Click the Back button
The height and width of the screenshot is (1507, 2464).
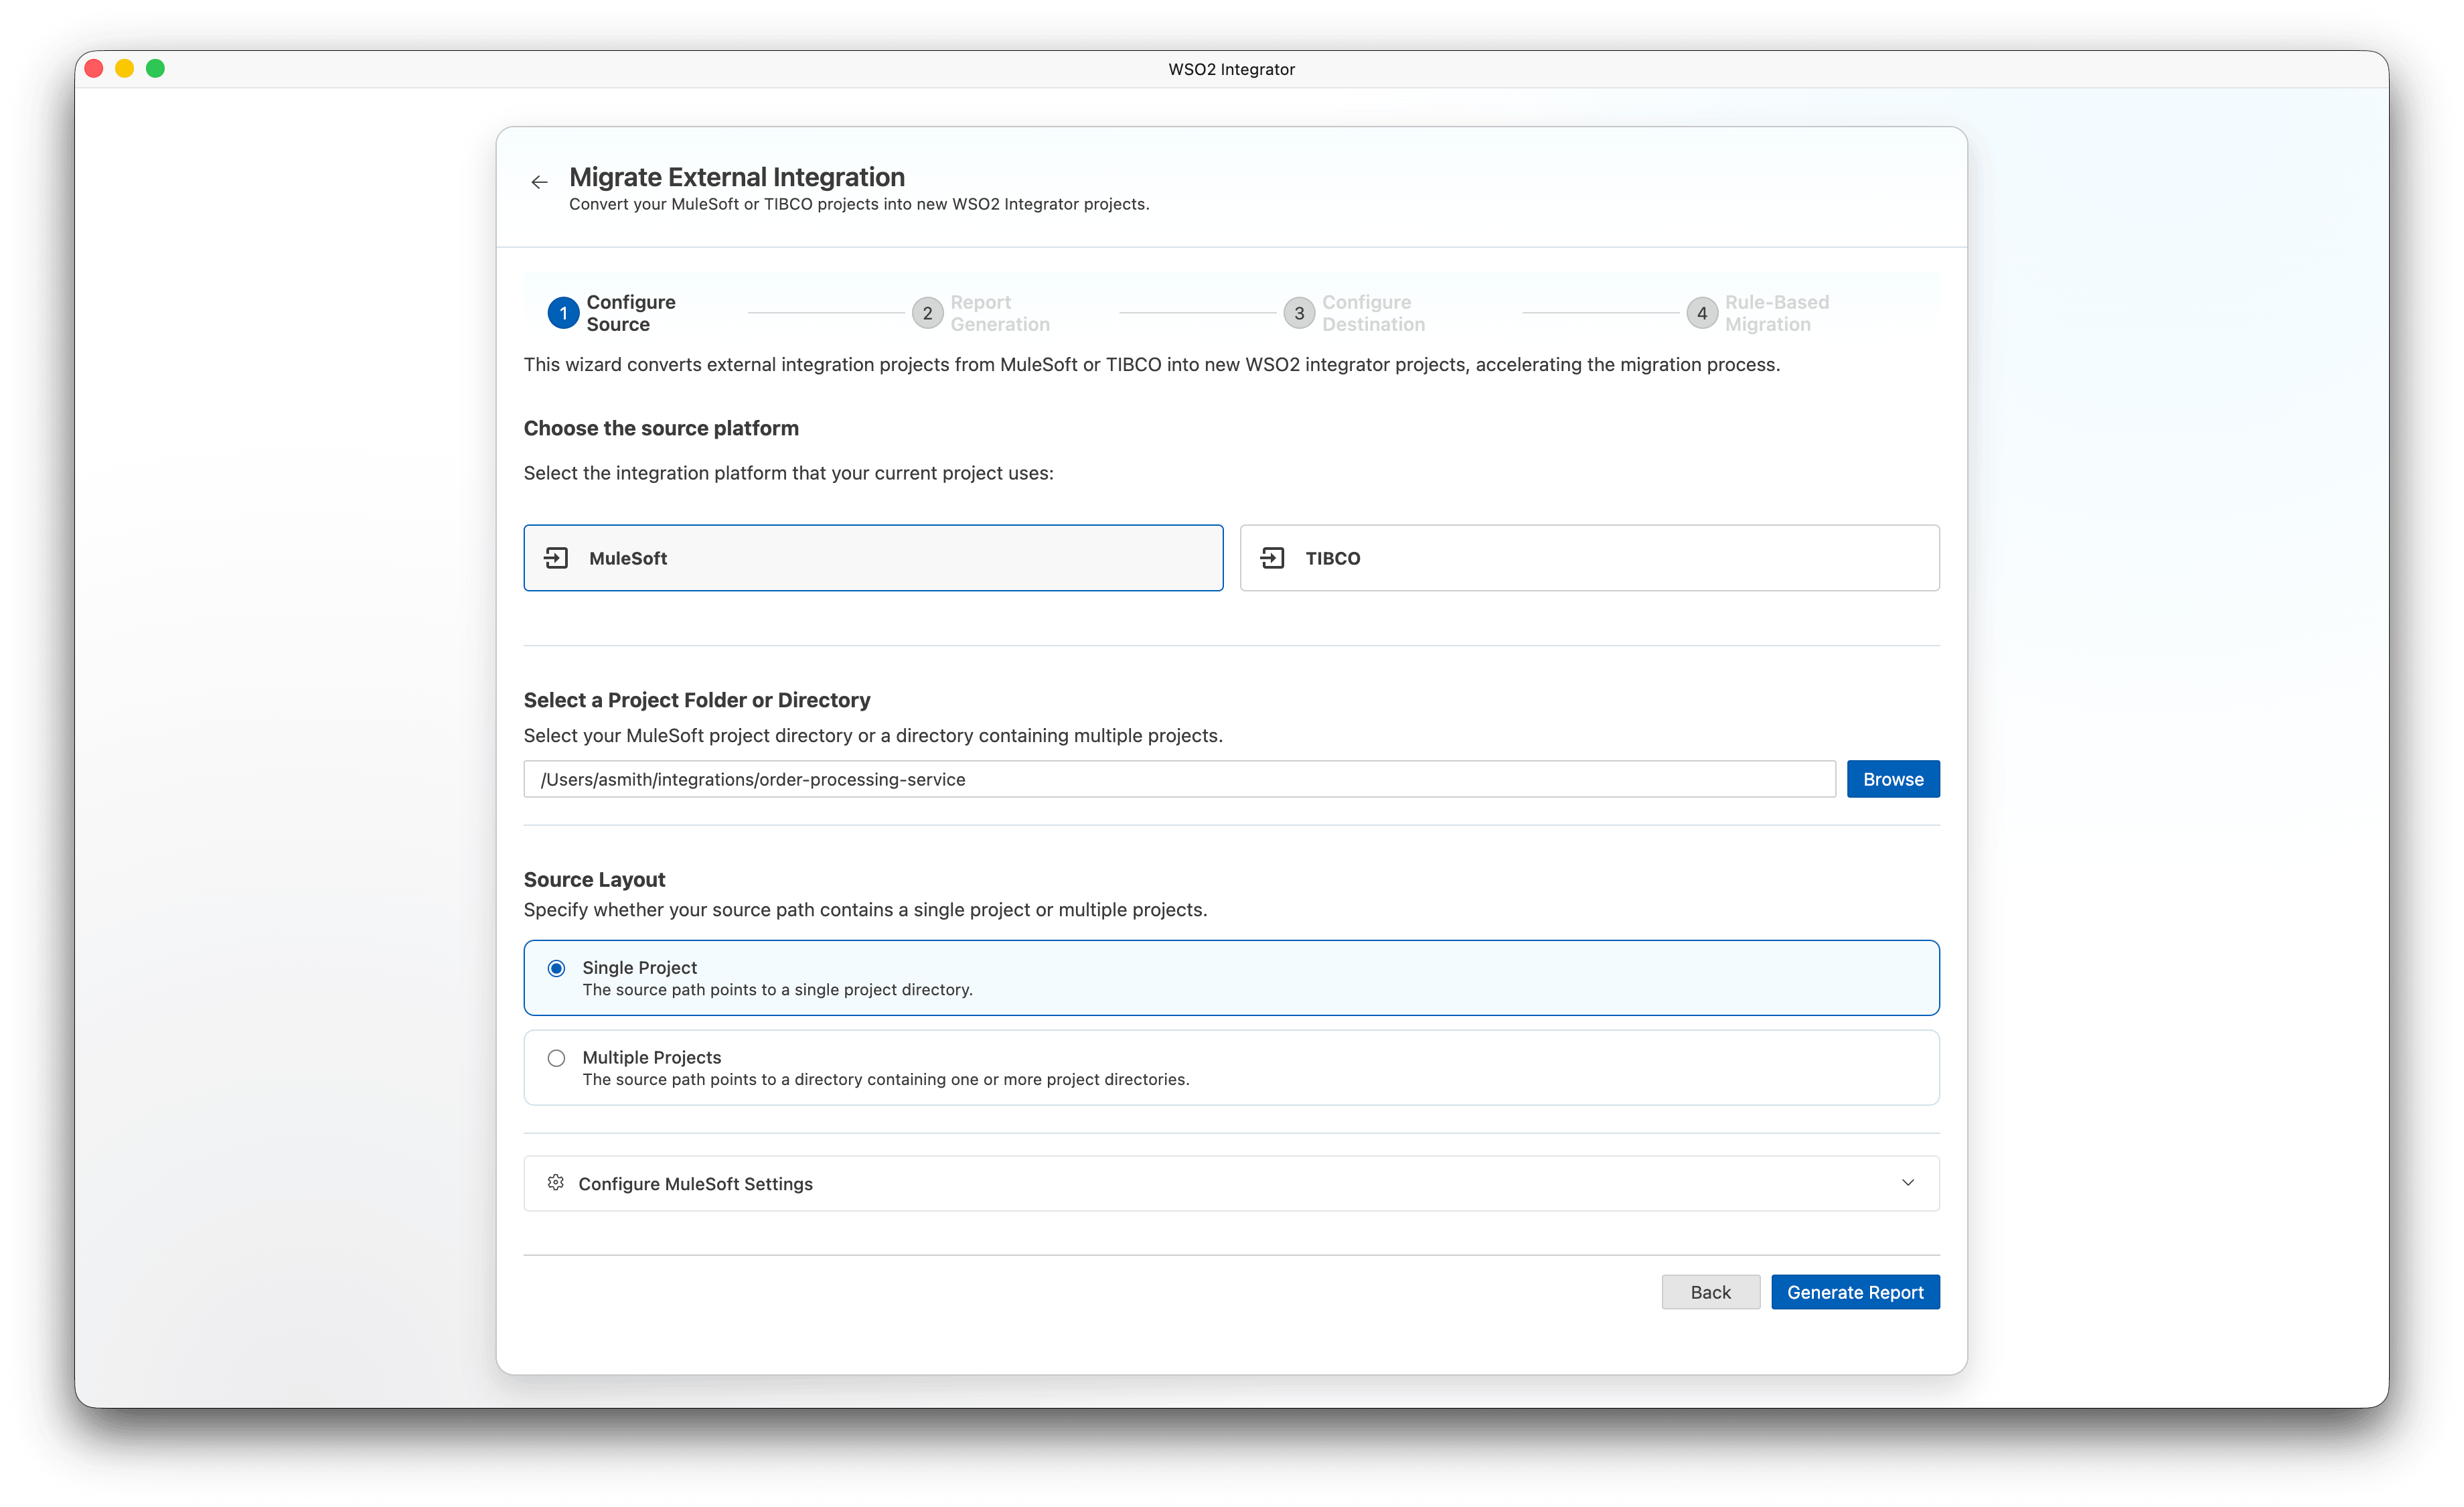[x=1710, y=1292]
